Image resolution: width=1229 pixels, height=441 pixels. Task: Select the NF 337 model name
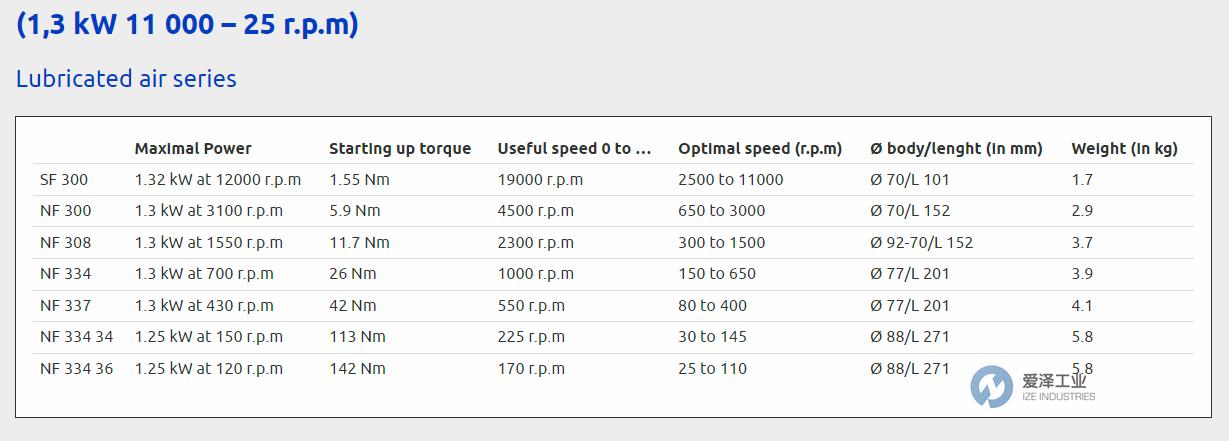pos(65,305)
